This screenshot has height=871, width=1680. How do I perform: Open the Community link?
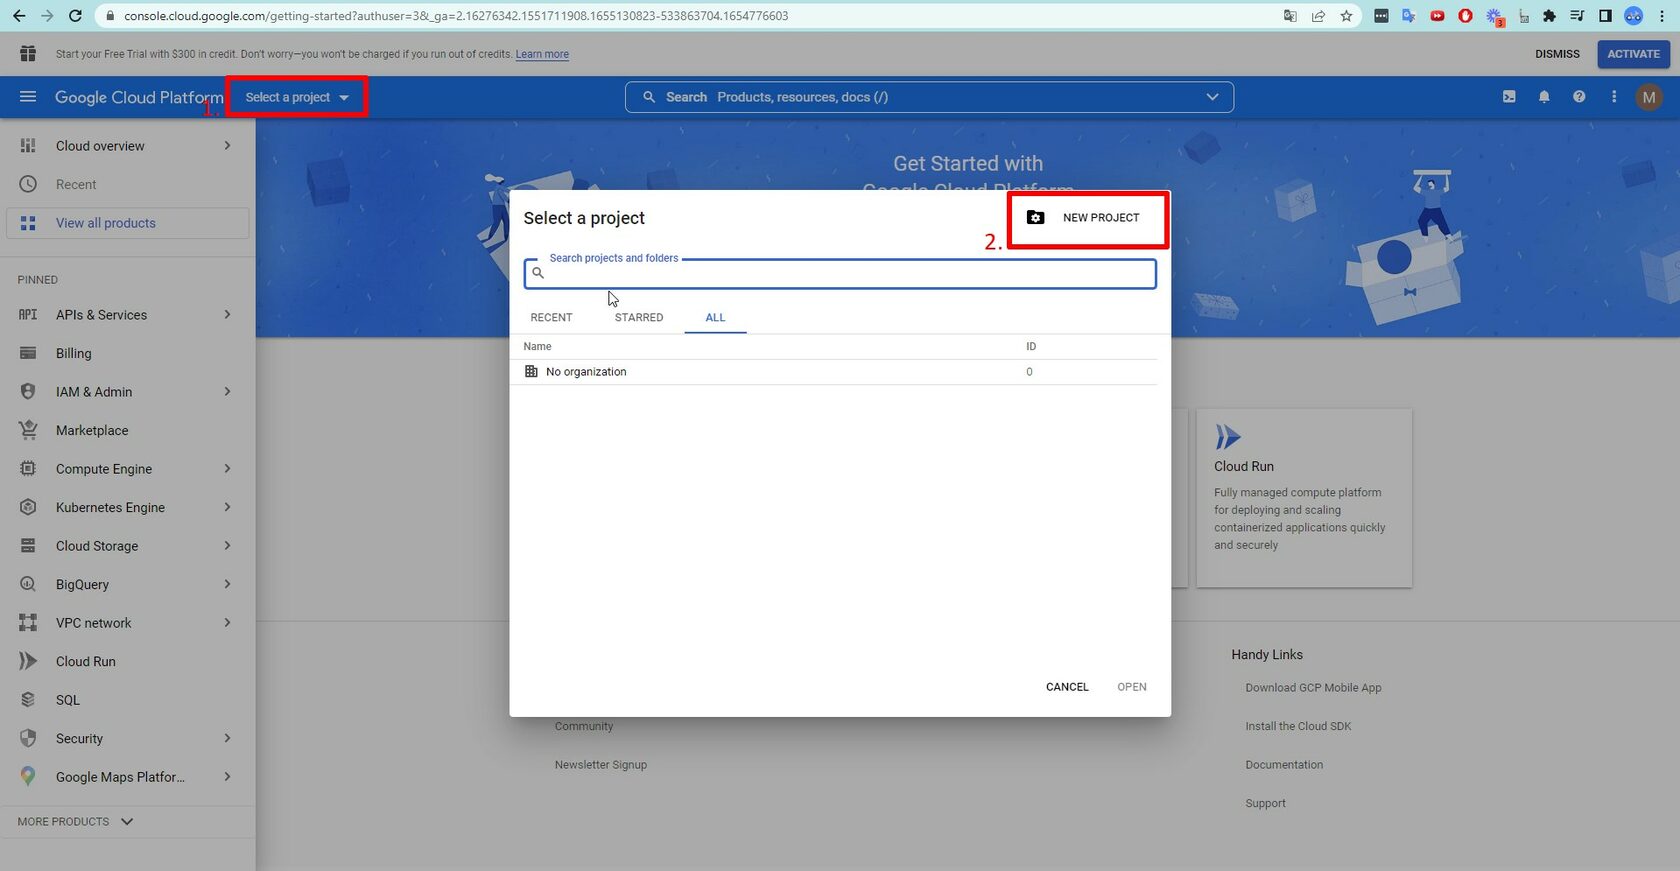[584, 726]
